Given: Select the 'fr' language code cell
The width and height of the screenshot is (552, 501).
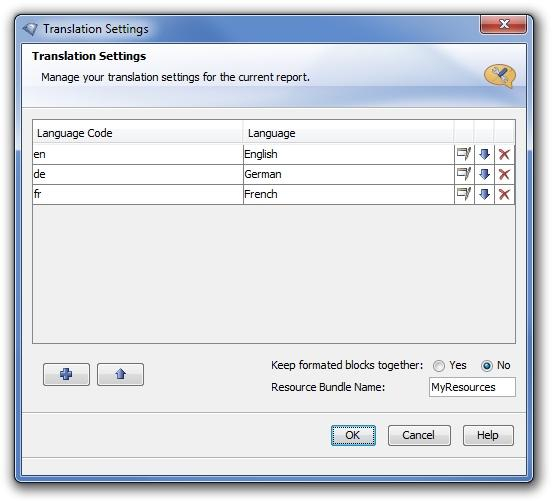Looking at the screenshot, I should [138, 194].
